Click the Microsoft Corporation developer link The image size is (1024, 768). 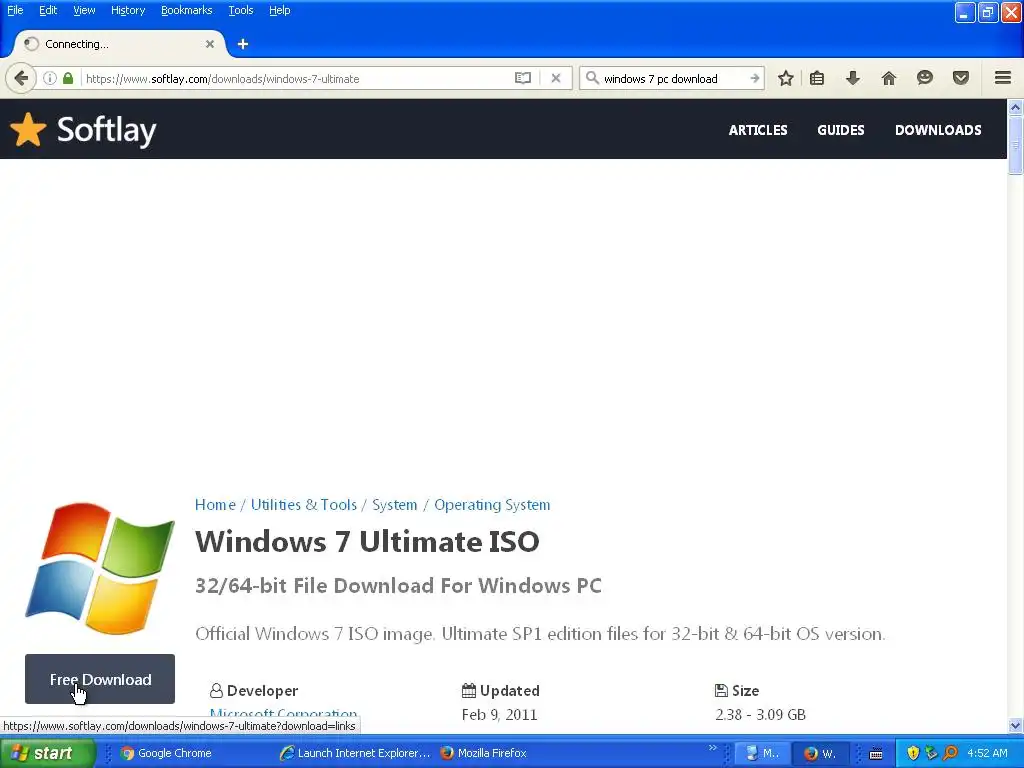coord(283,714)
